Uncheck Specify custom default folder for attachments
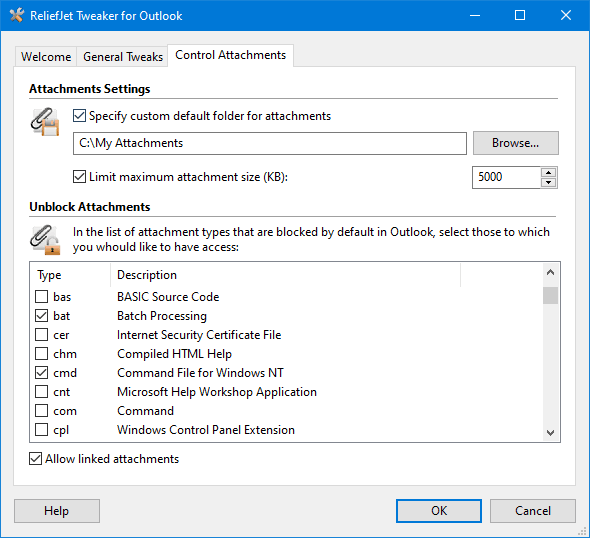The height and width of the screenshot is (538, 590). [79, 116]
